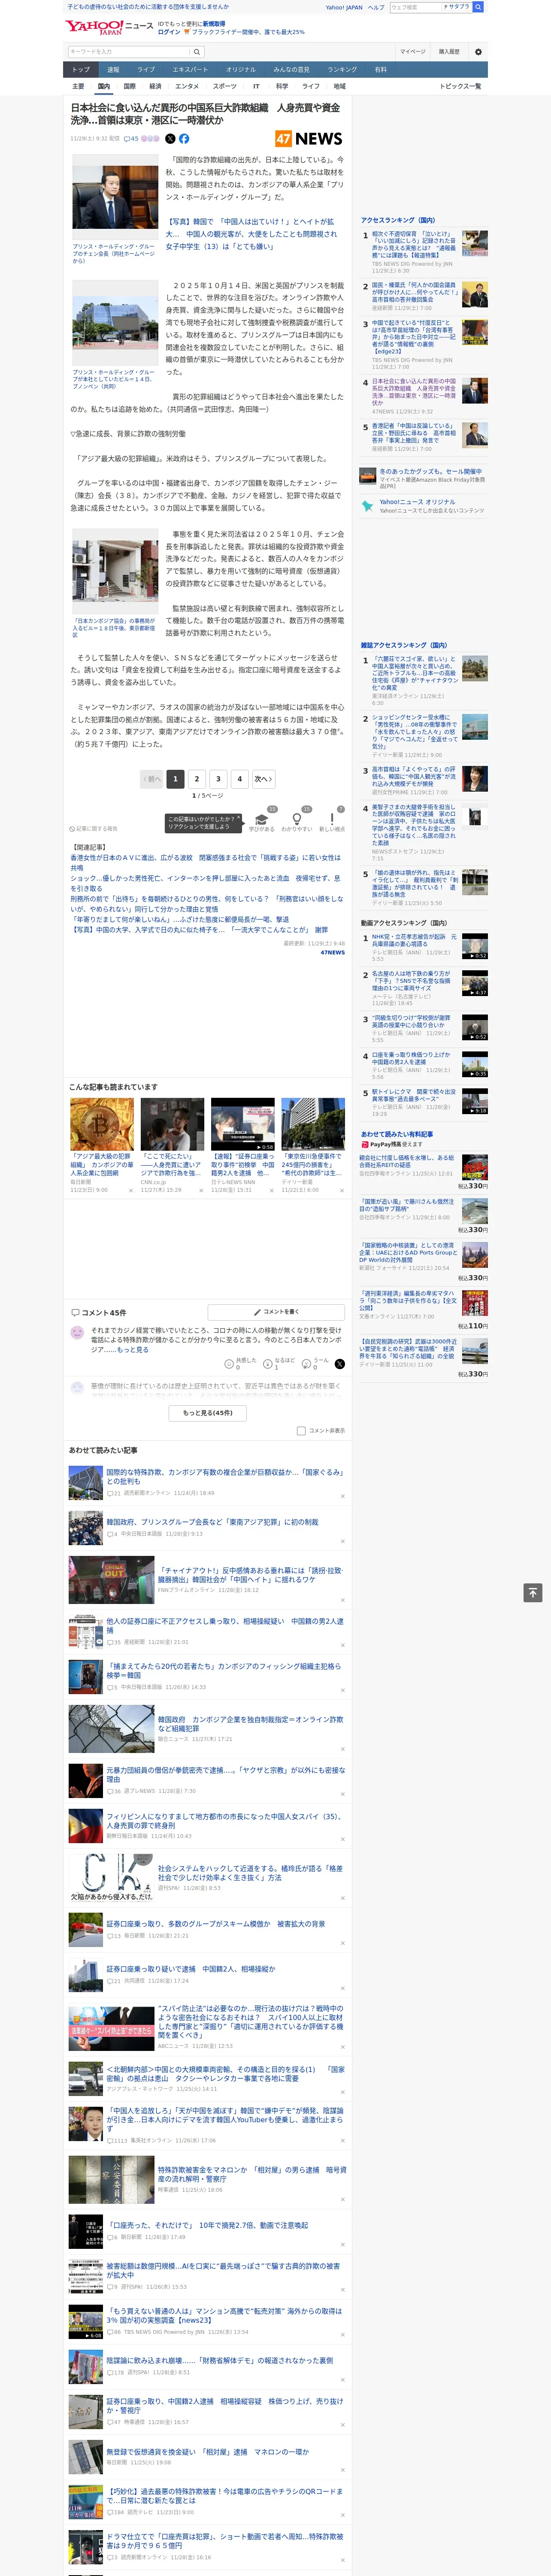Viewport: 551px width, 2576px height.
Task: Click the ログイン link
Action: pyautogui.click(x=169, y=32)
